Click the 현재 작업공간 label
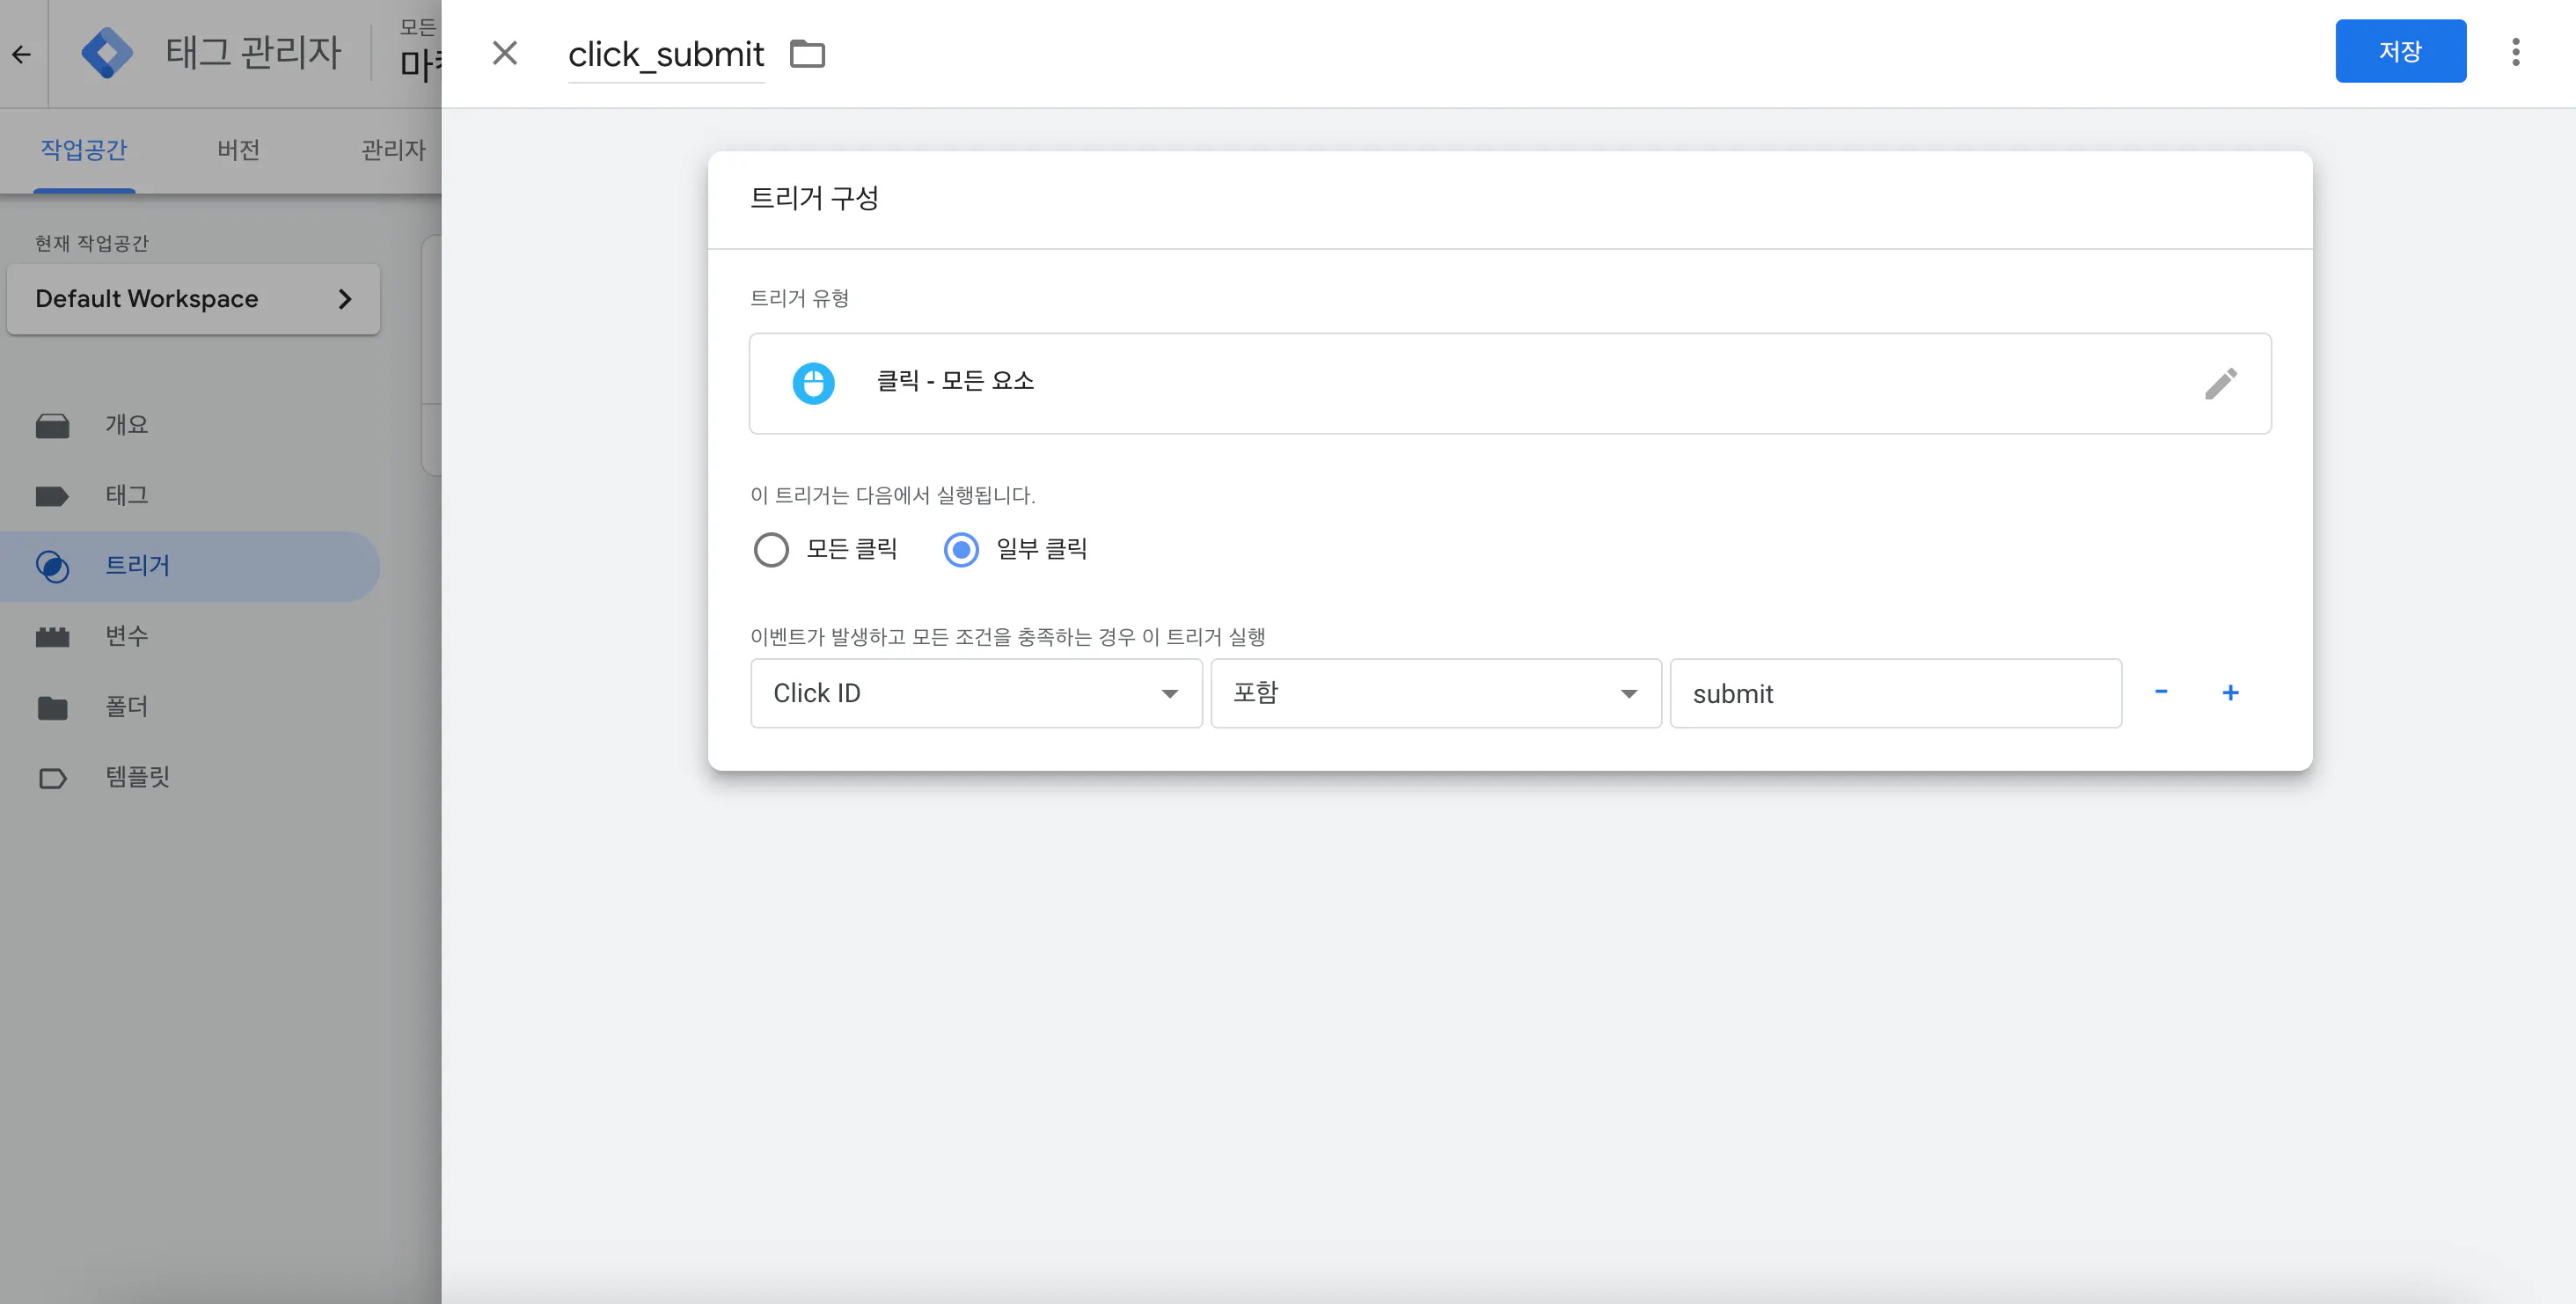 pyautogui.click(x=92, y=243)
